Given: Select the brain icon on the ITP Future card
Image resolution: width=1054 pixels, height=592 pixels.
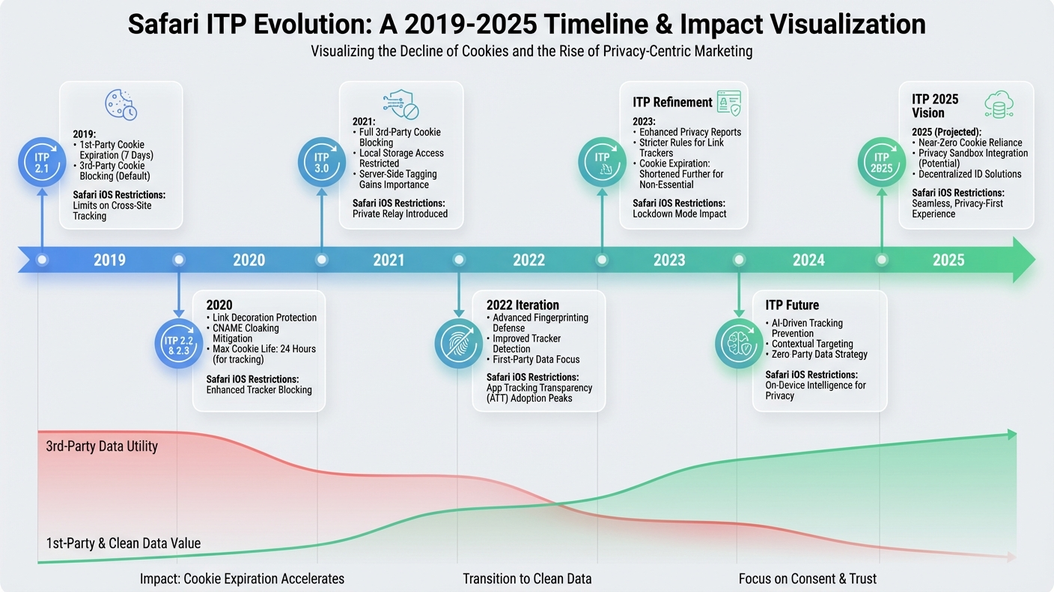Looking at the screenshot, I should (x=738, y=341).
